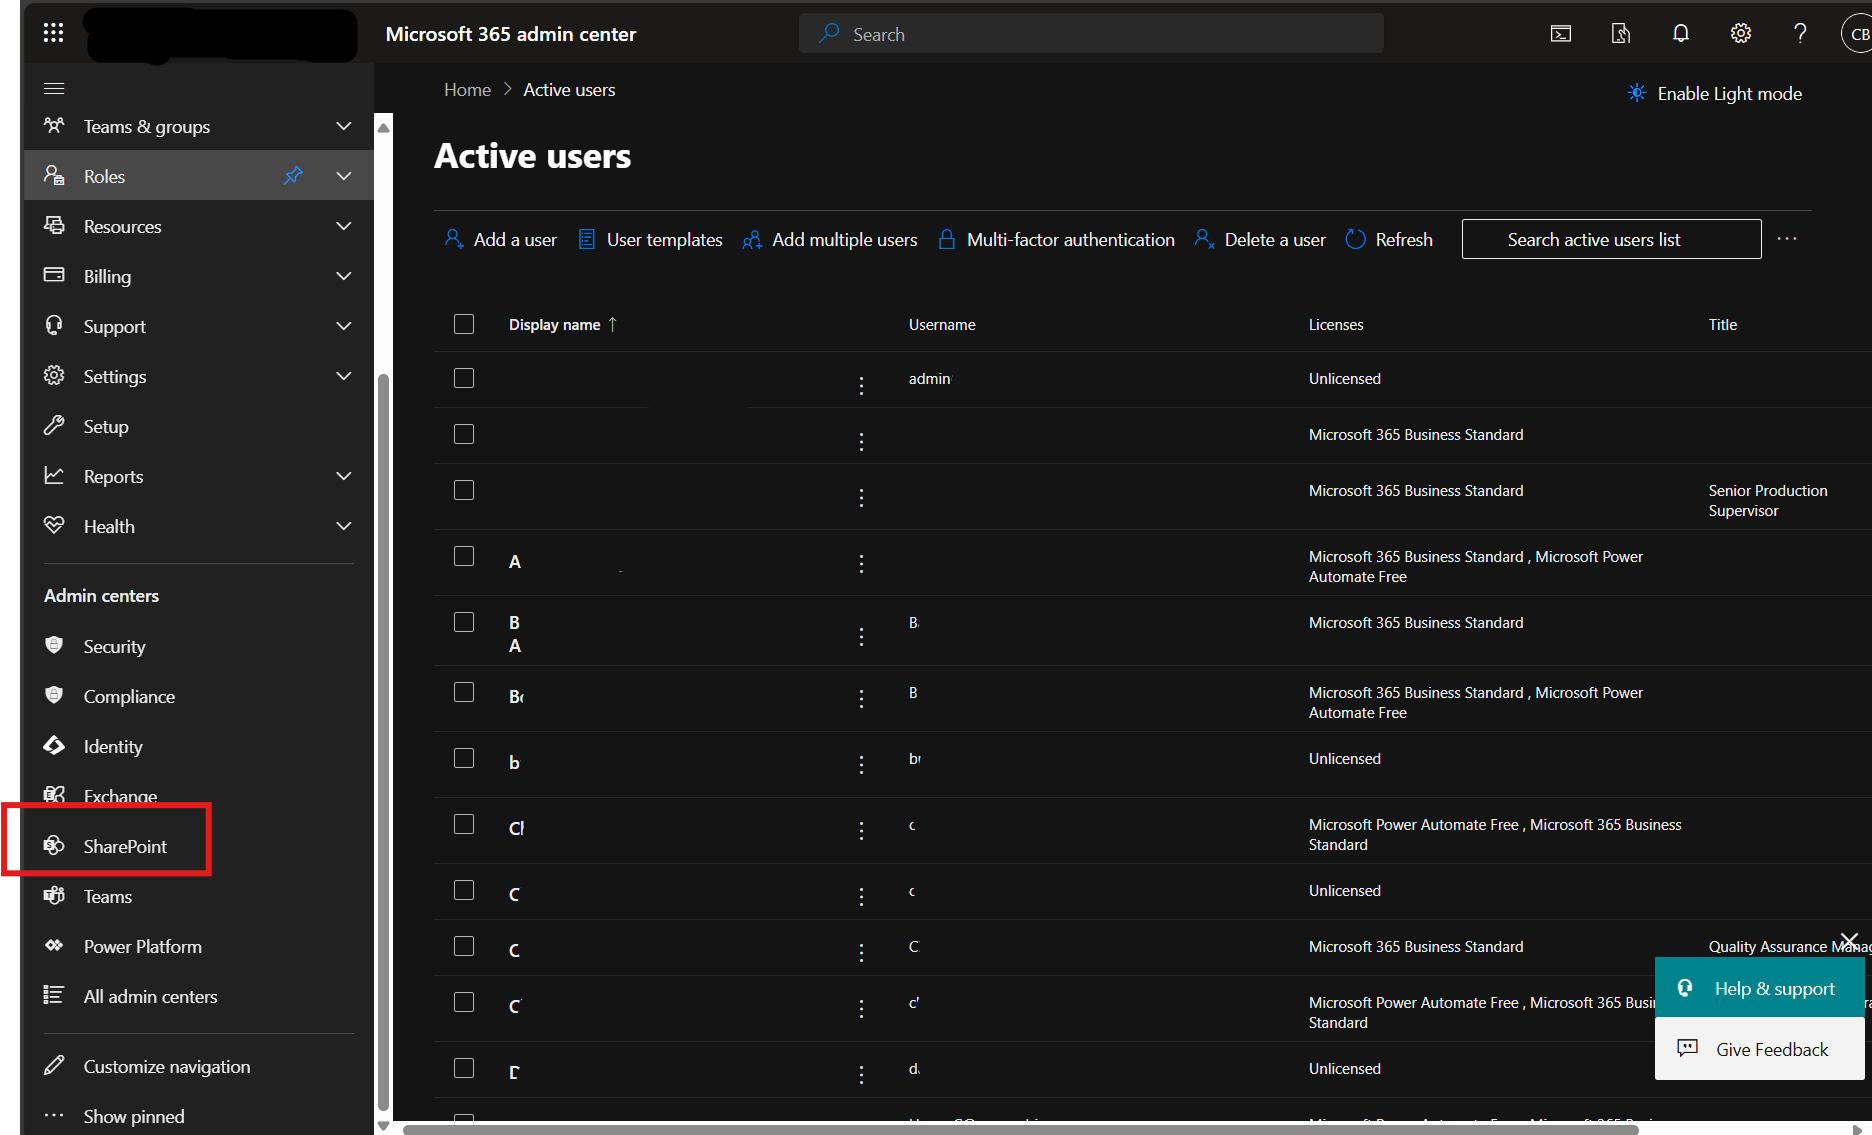Open Teams admin center item
Screen dimensions: 1872x1135
point(107,896)
